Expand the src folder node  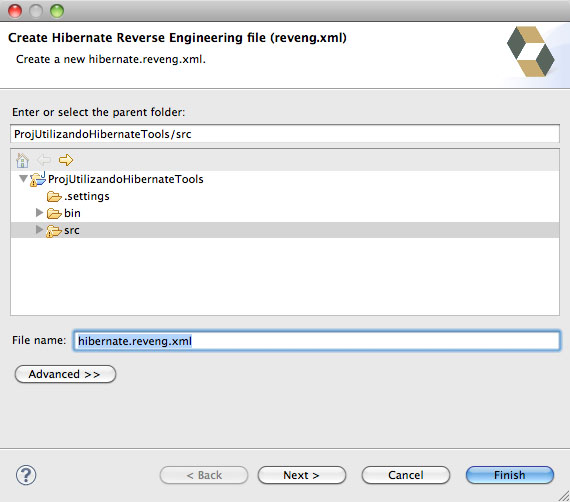(39, 230)
